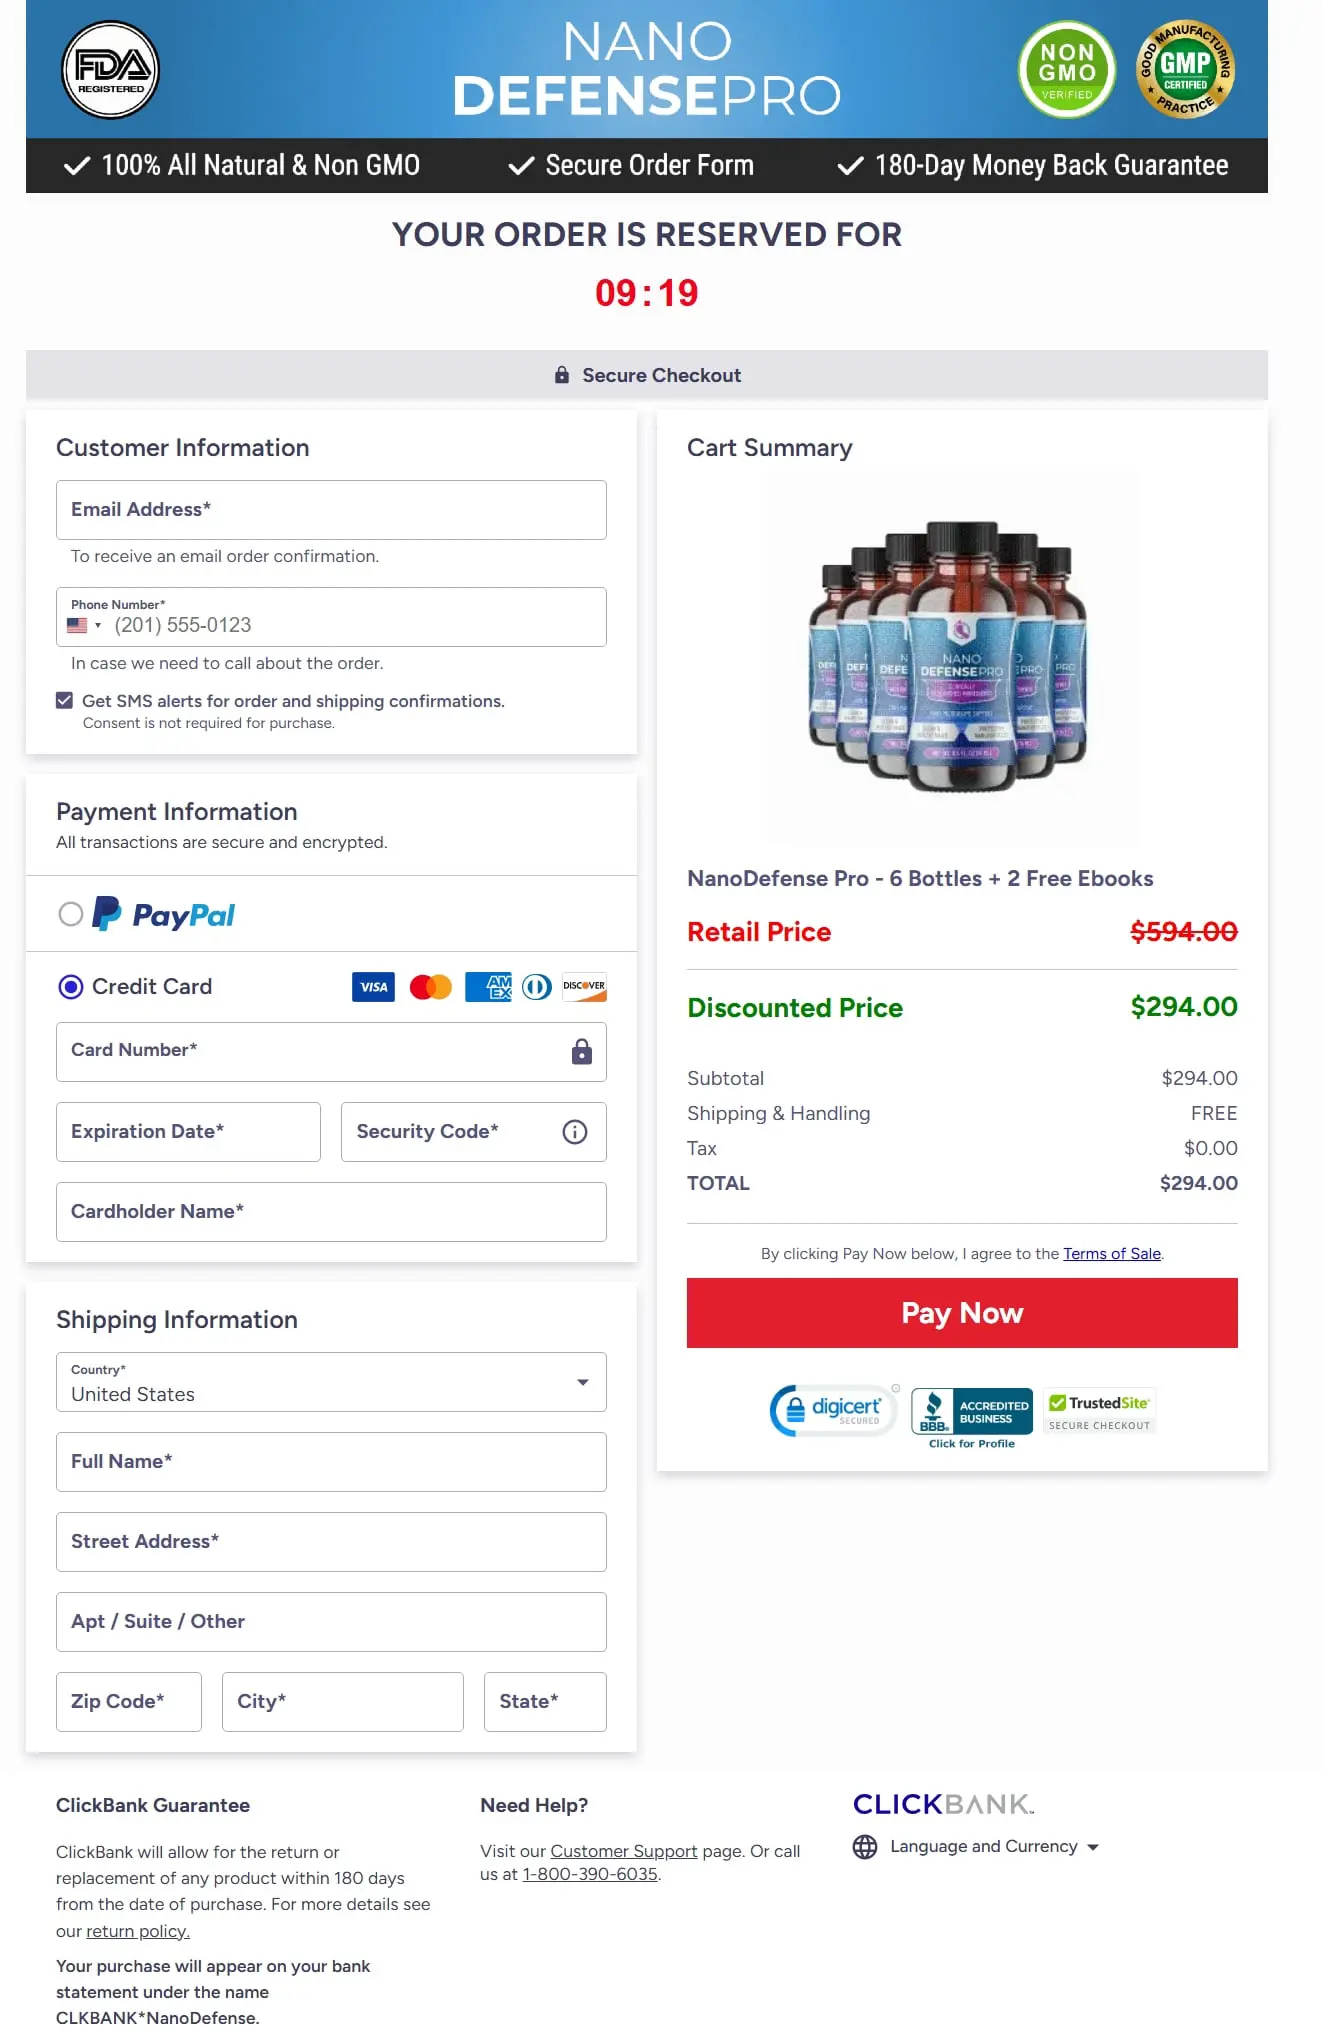This screenshot has height=2042, width=1323.
Task: Click the Card Number input field
Action: [x=331, y=1051]
